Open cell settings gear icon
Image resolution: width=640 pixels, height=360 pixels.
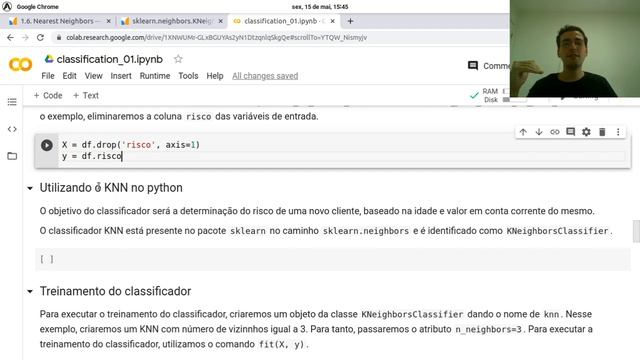pyautogui.click(x=586, y=132)
